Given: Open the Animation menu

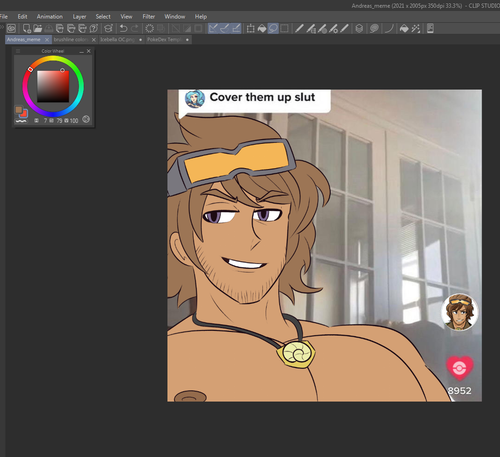Looking at the screenshot, I should coord(50,17).
